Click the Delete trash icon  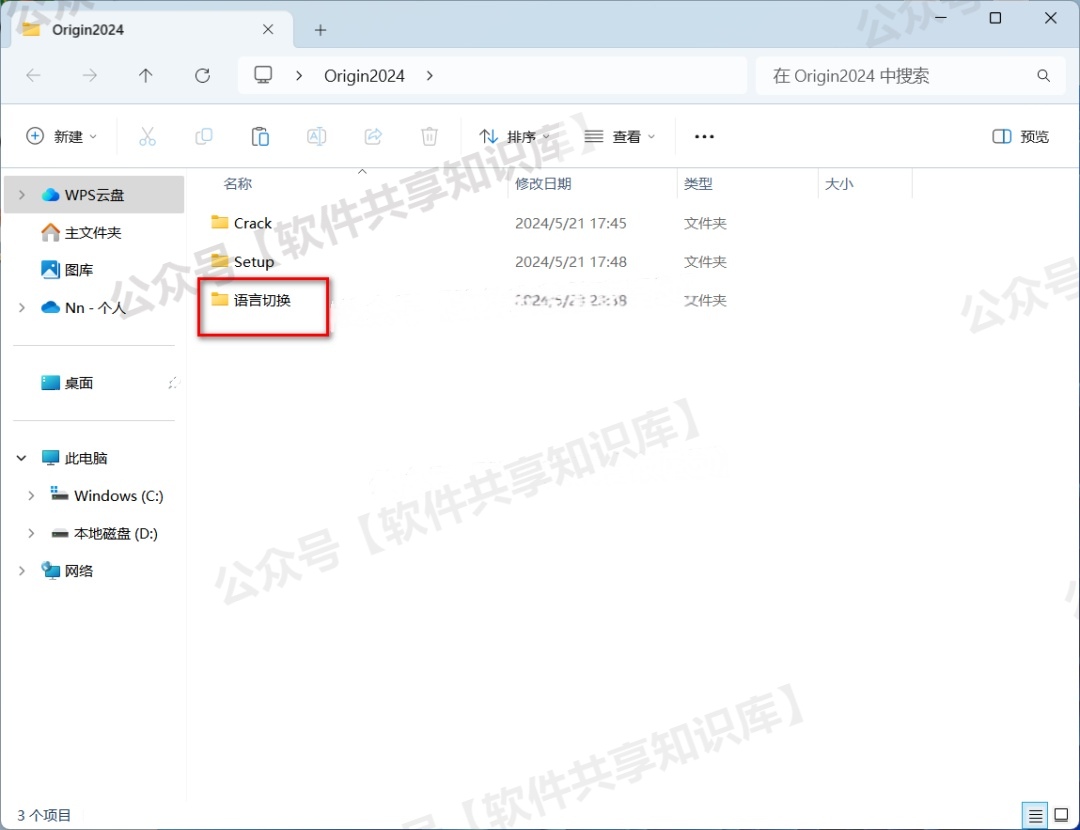click(429, 136)
